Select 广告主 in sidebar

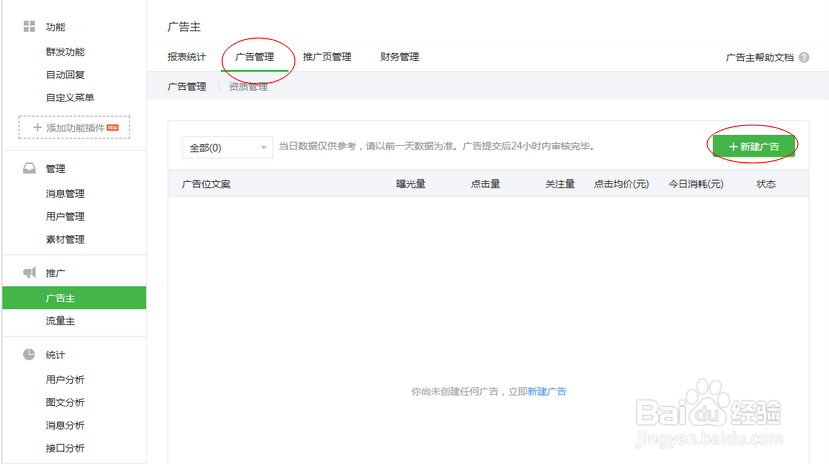pyautogui.click(x=74, y=298)
